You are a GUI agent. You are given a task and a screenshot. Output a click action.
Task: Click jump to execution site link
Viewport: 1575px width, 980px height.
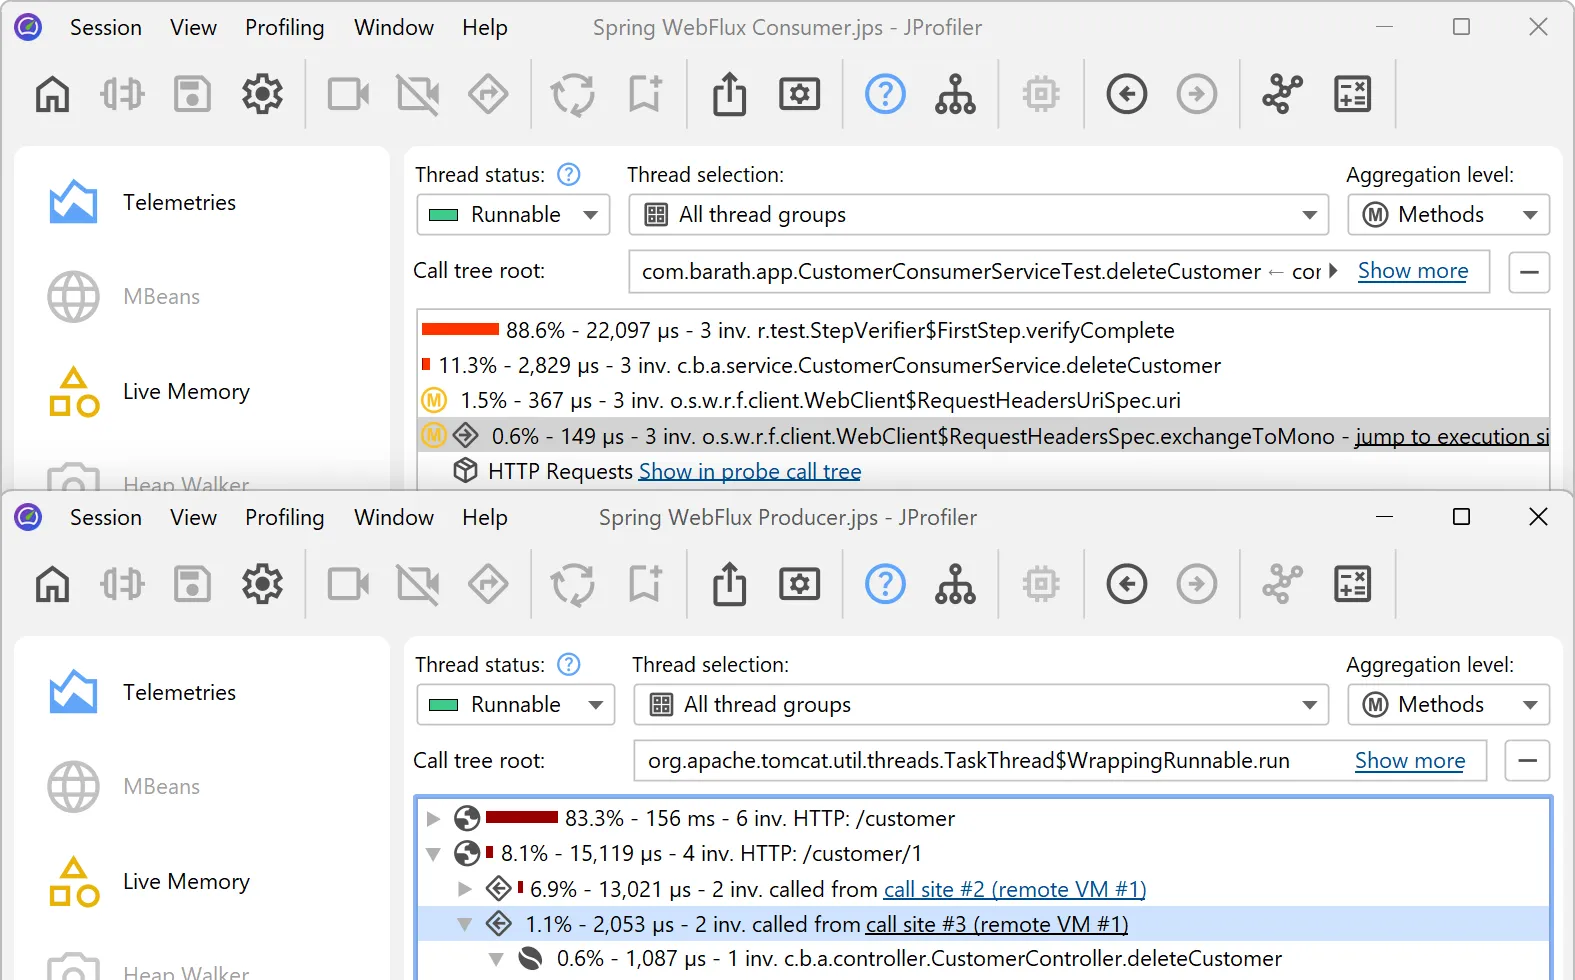pyautogui.click(x=1452, y=437)
